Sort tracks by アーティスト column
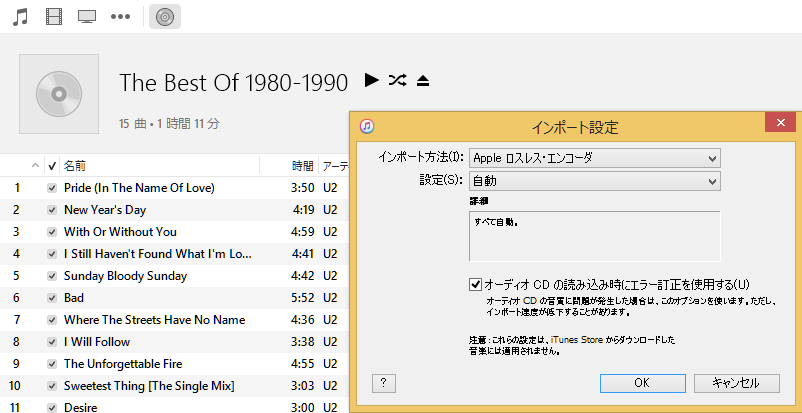This screenshot has width=802, height=413. click(x=335, y=166)
